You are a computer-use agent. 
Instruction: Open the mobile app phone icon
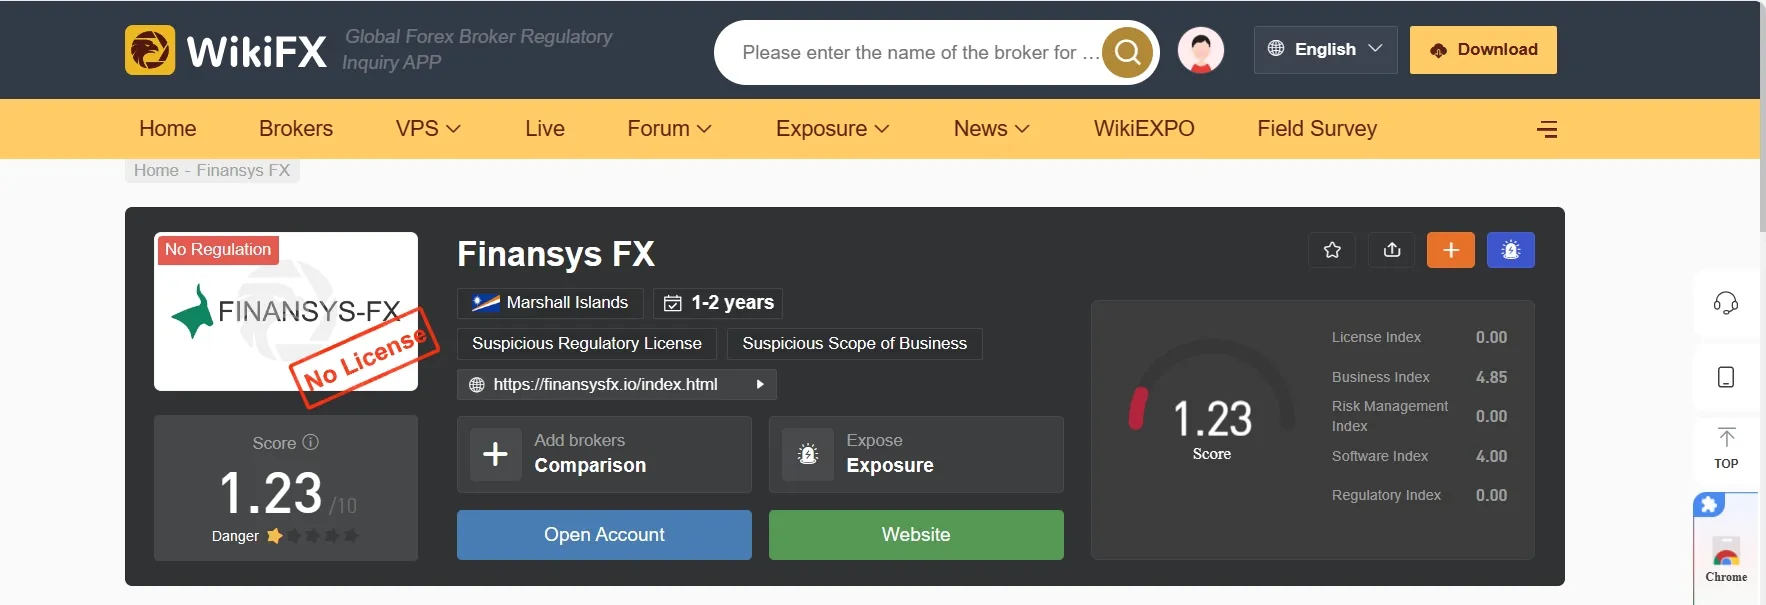1726,377
